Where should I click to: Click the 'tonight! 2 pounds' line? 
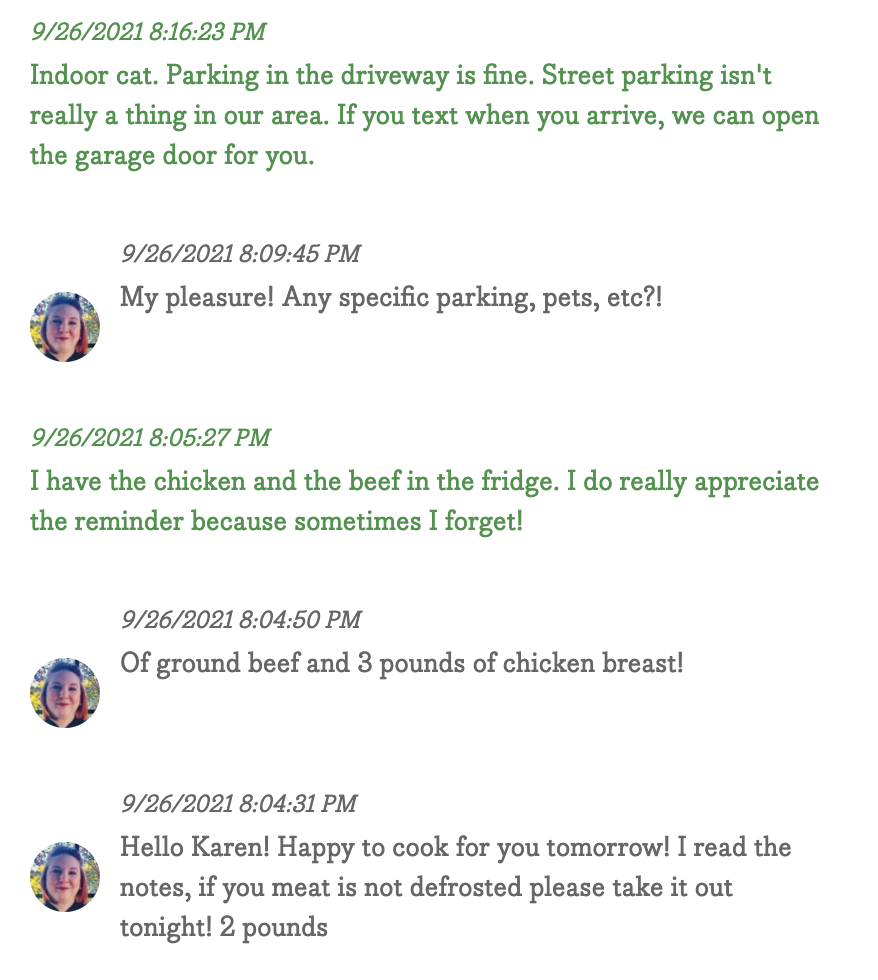(x=224, y=928)
